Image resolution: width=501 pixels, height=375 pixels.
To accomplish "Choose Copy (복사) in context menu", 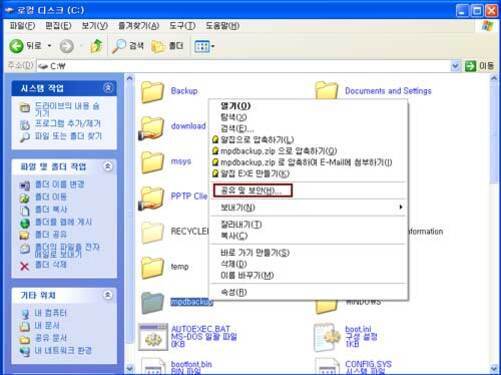I will tap(308, 236).
